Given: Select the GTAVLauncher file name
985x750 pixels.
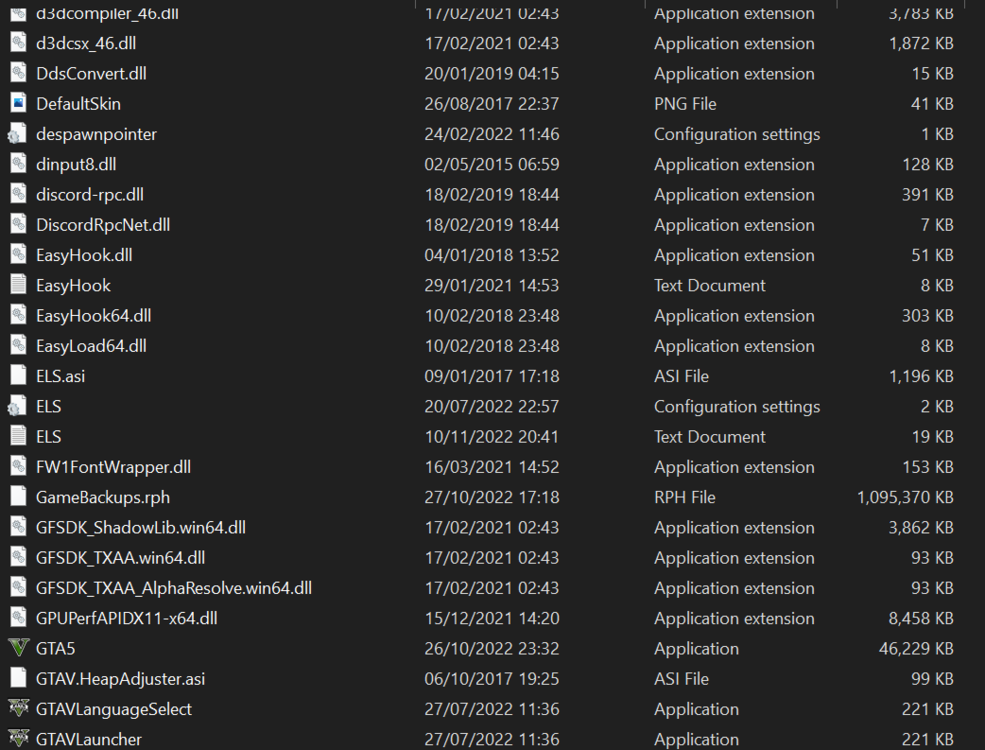Looking at the screenshot, I should pyautogui.click(x=89, y=739).
